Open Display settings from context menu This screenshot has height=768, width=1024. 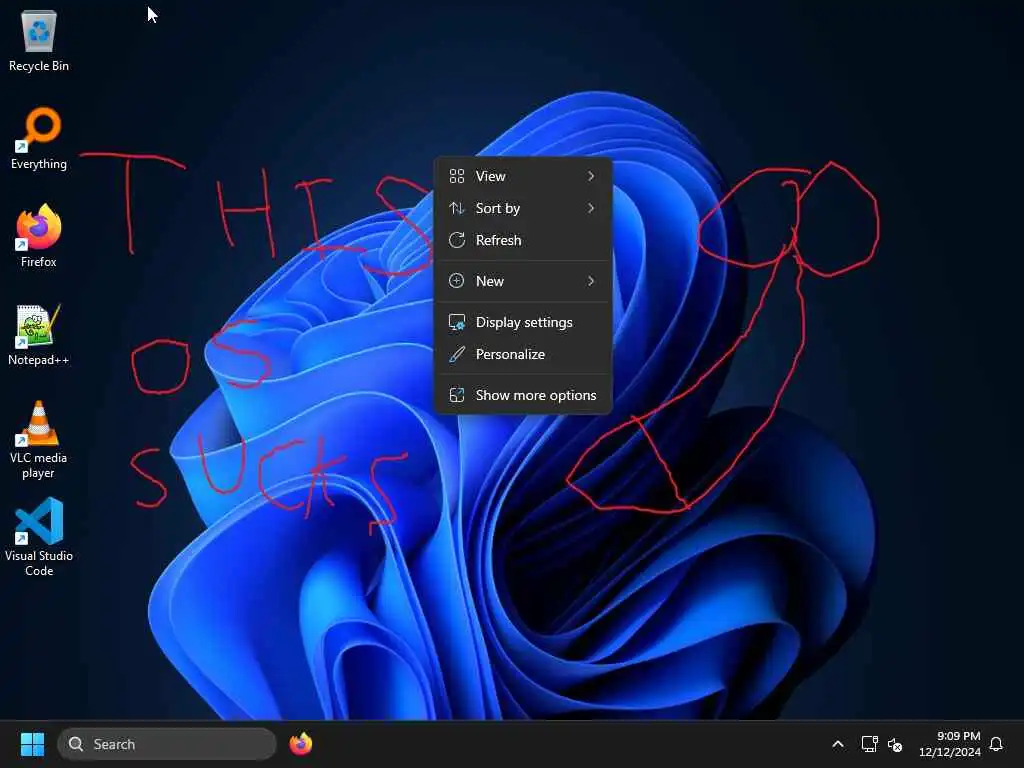(x=522, y=323)
